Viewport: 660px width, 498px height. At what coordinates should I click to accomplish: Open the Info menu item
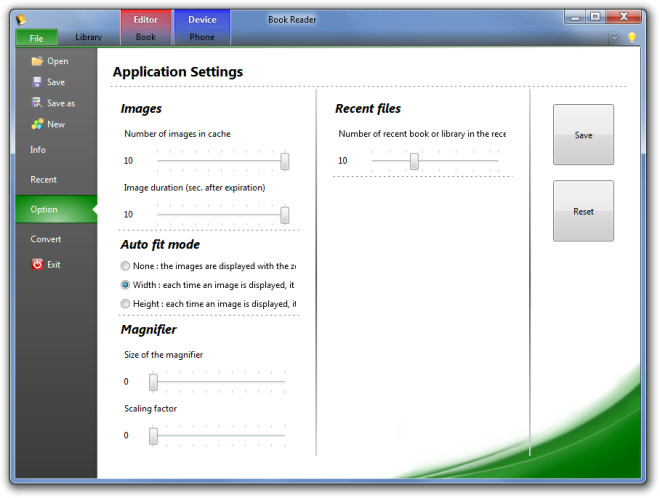38,150
